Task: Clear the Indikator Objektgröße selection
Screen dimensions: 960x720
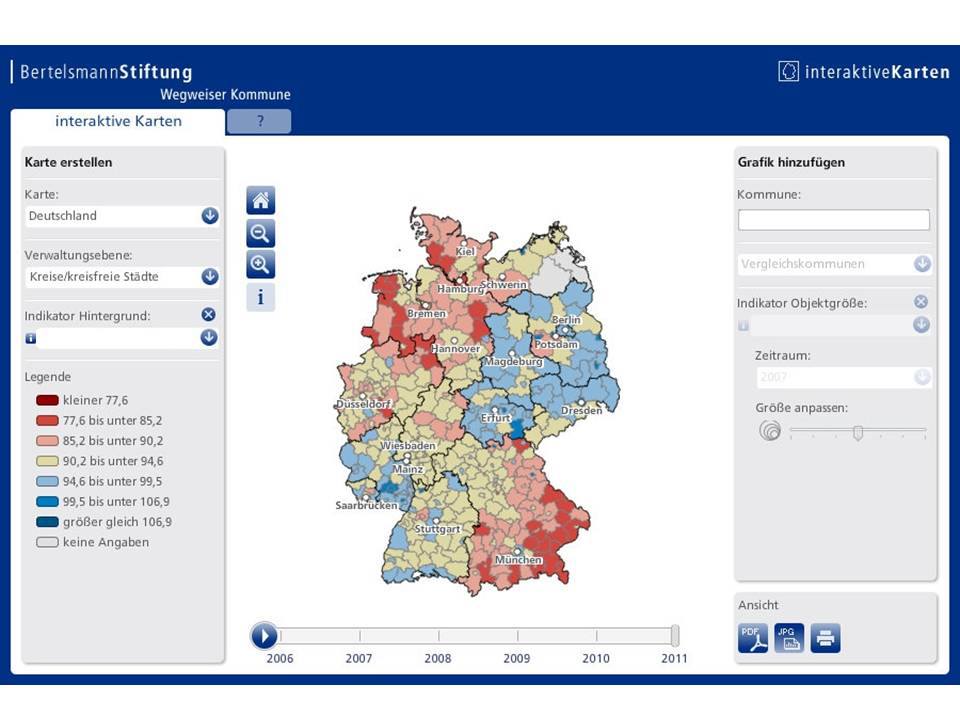Action: click(921, 302)
